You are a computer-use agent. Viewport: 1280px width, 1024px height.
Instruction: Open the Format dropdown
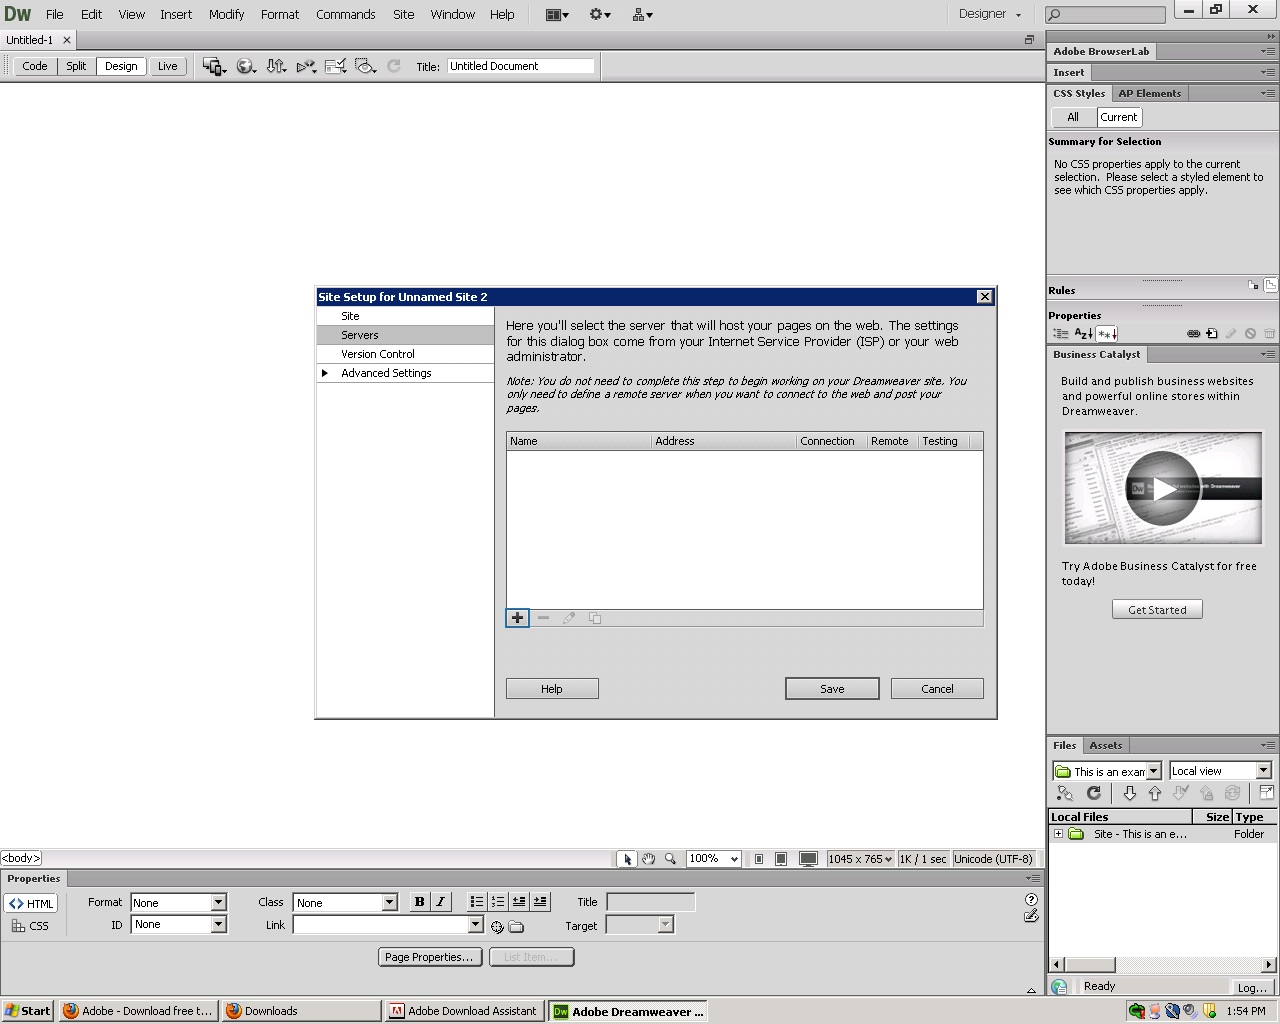(178, 902)
